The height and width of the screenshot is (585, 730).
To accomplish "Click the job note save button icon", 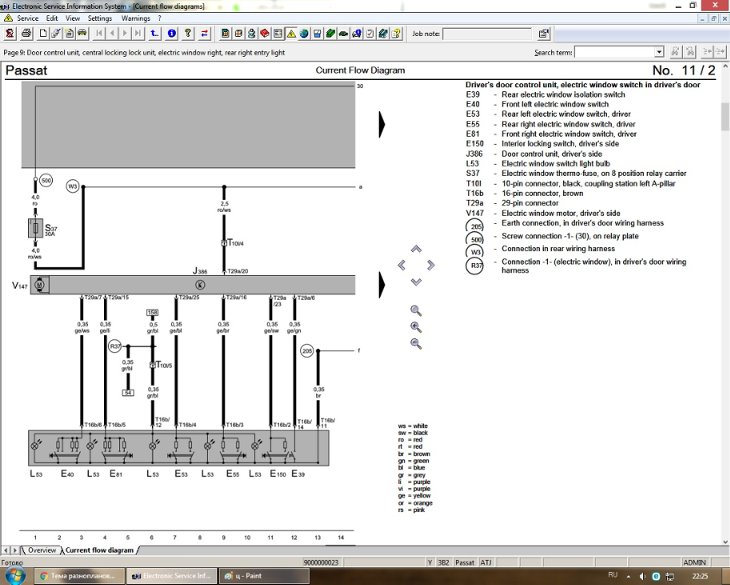I will [543, 34].
